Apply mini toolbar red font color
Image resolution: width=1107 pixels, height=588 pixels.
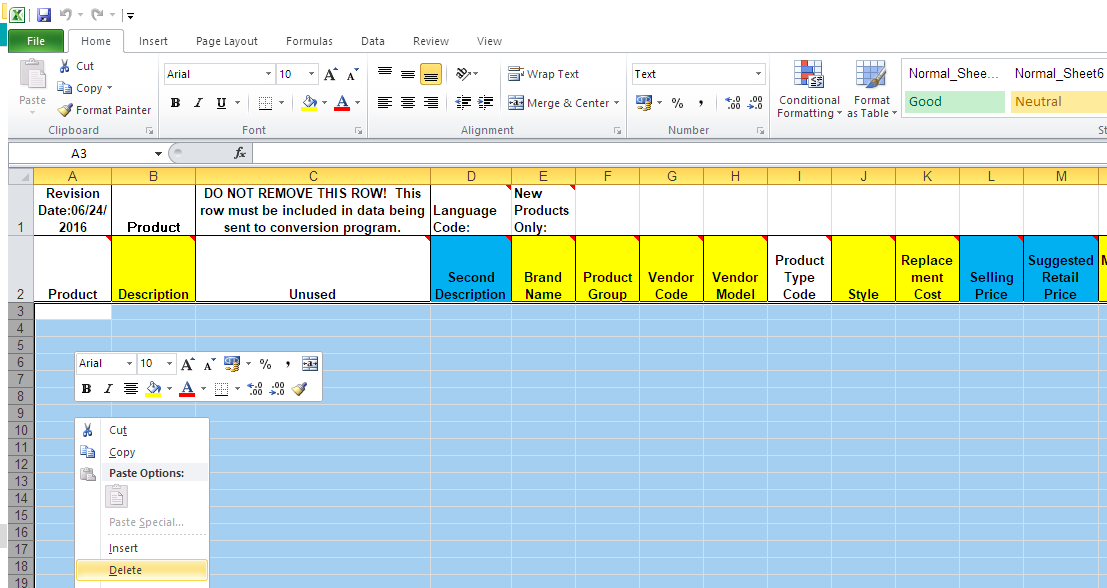pyautogui.click(x=187, y=388)
